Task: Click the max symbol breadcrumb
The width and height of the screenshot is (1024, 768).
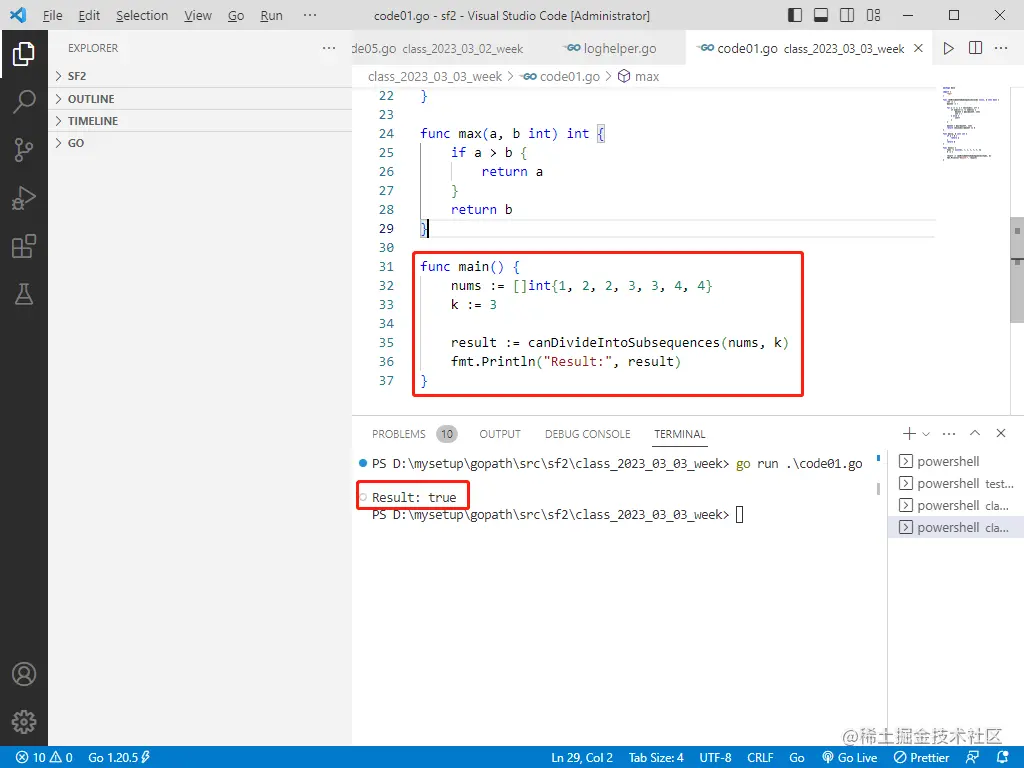Action: (639, 76)
